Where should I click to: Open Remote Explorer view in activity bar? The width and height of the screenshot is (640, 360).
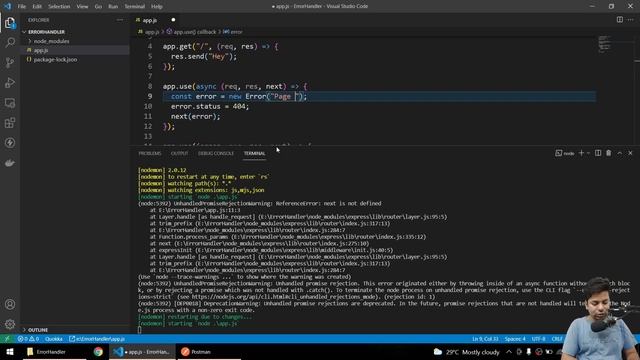coord(10,103)
